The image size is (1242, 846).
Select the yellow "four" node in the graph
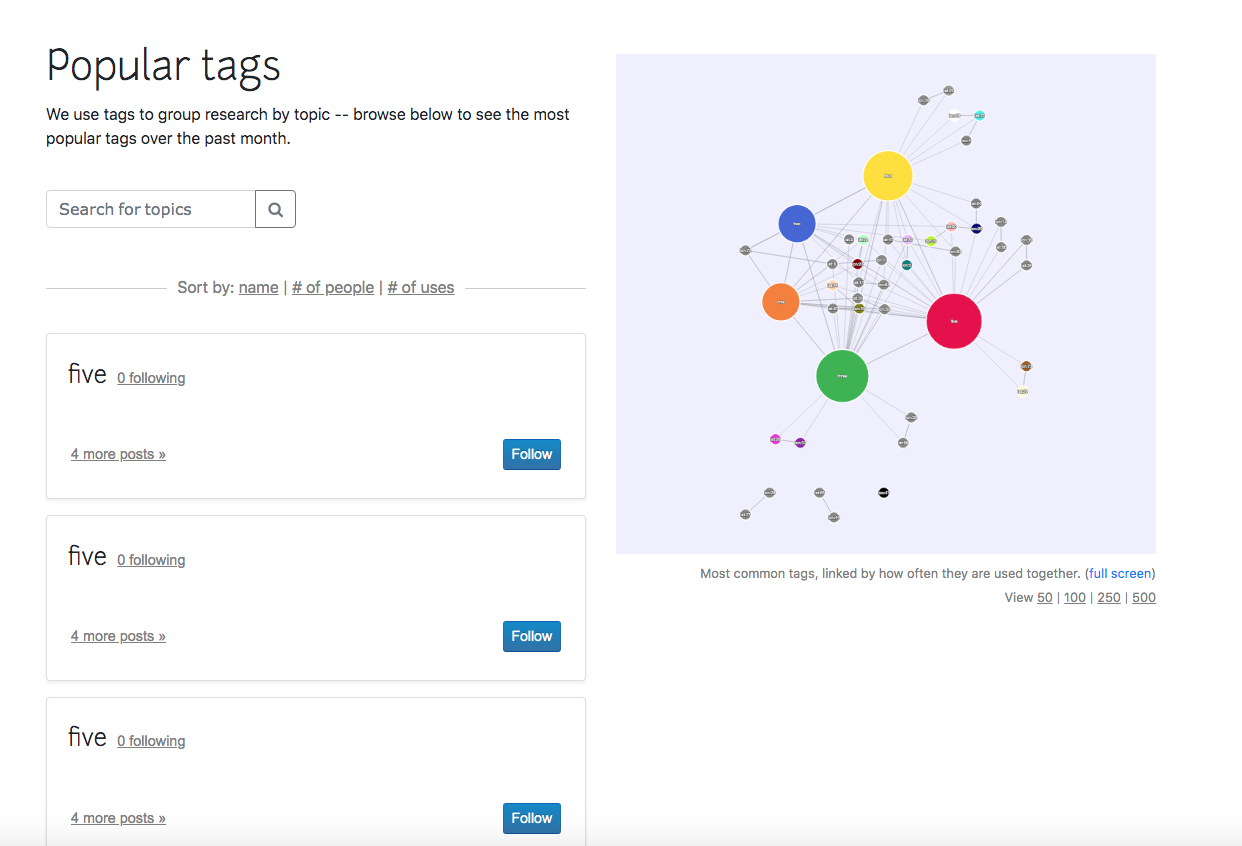pos(887,175)
